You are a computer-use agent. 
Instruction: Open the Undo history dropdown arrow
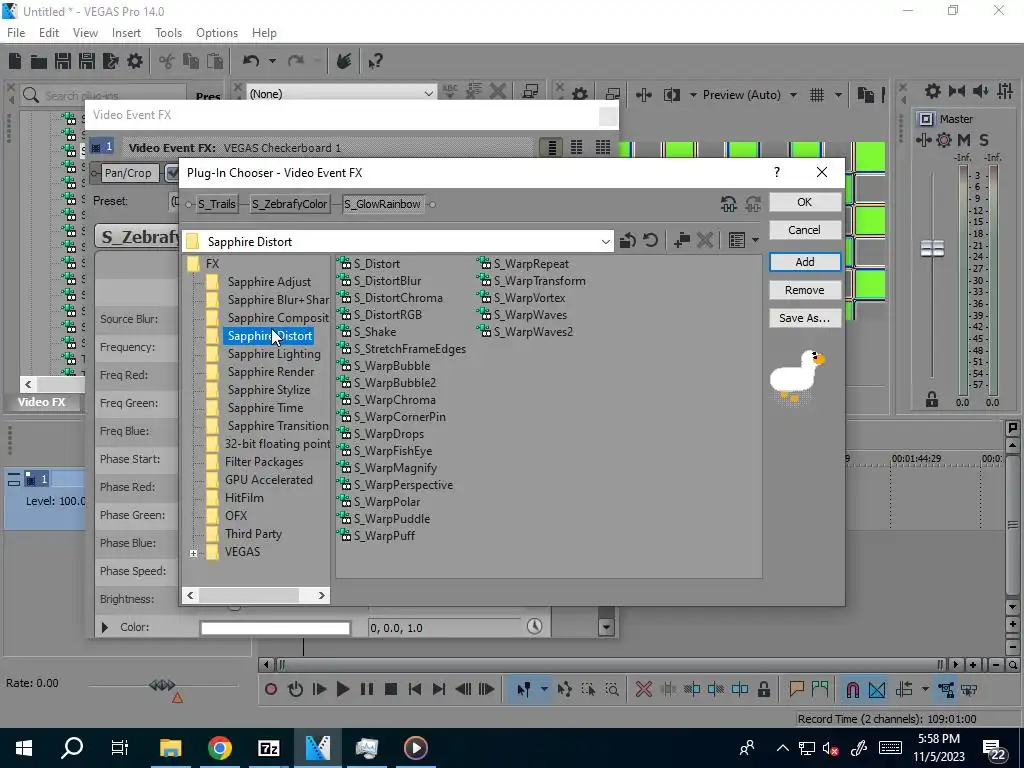(272, 61)
